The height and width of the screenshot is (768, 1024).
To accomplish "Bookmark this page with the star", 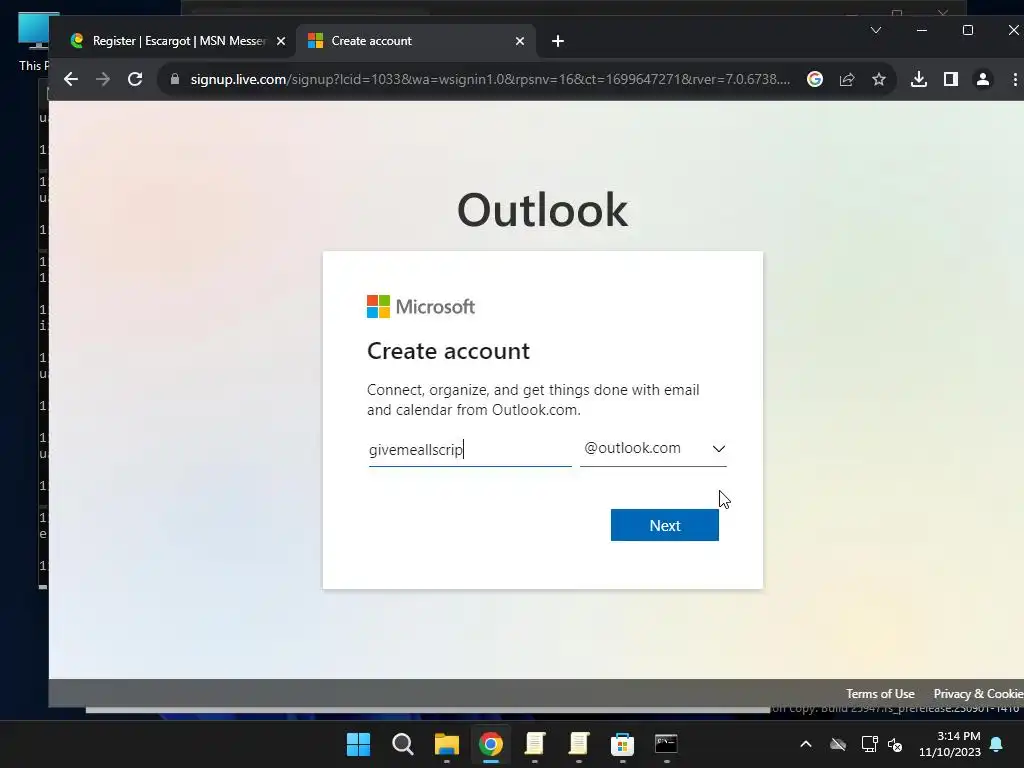I will tap(879, 79).
